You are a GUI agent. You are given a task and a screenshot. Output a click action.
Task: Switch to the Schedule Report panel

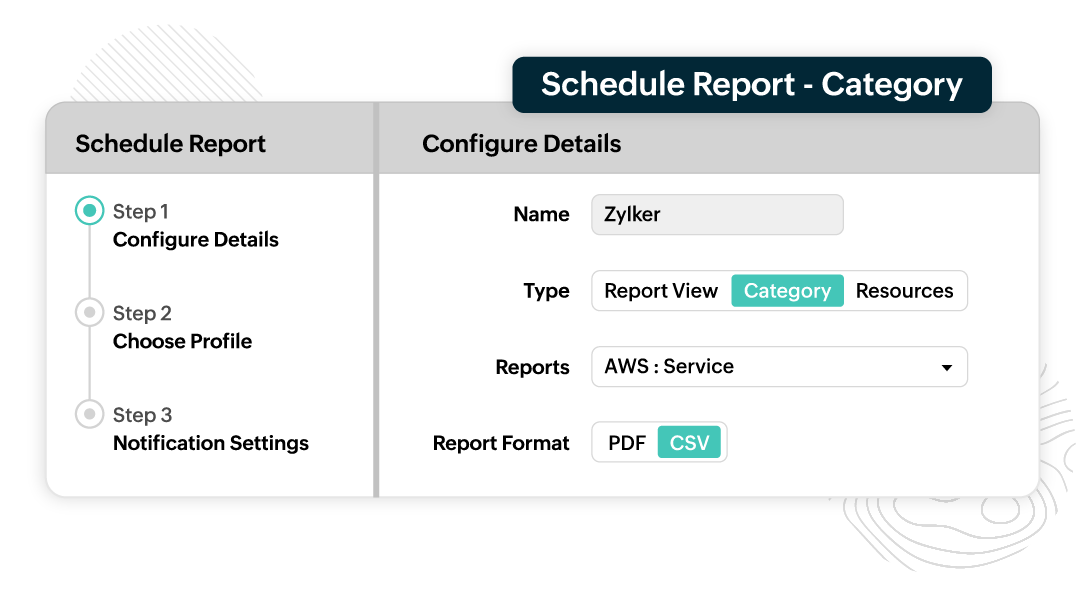[x=171, y=144]
